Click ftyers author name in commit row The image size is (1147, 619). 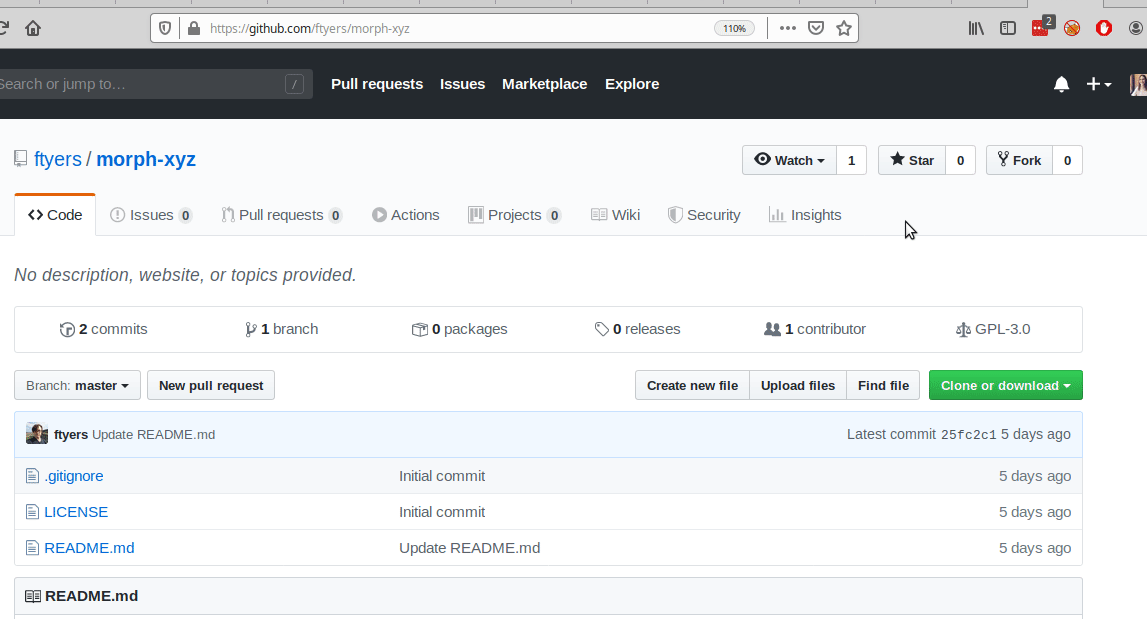click(71, 435)
